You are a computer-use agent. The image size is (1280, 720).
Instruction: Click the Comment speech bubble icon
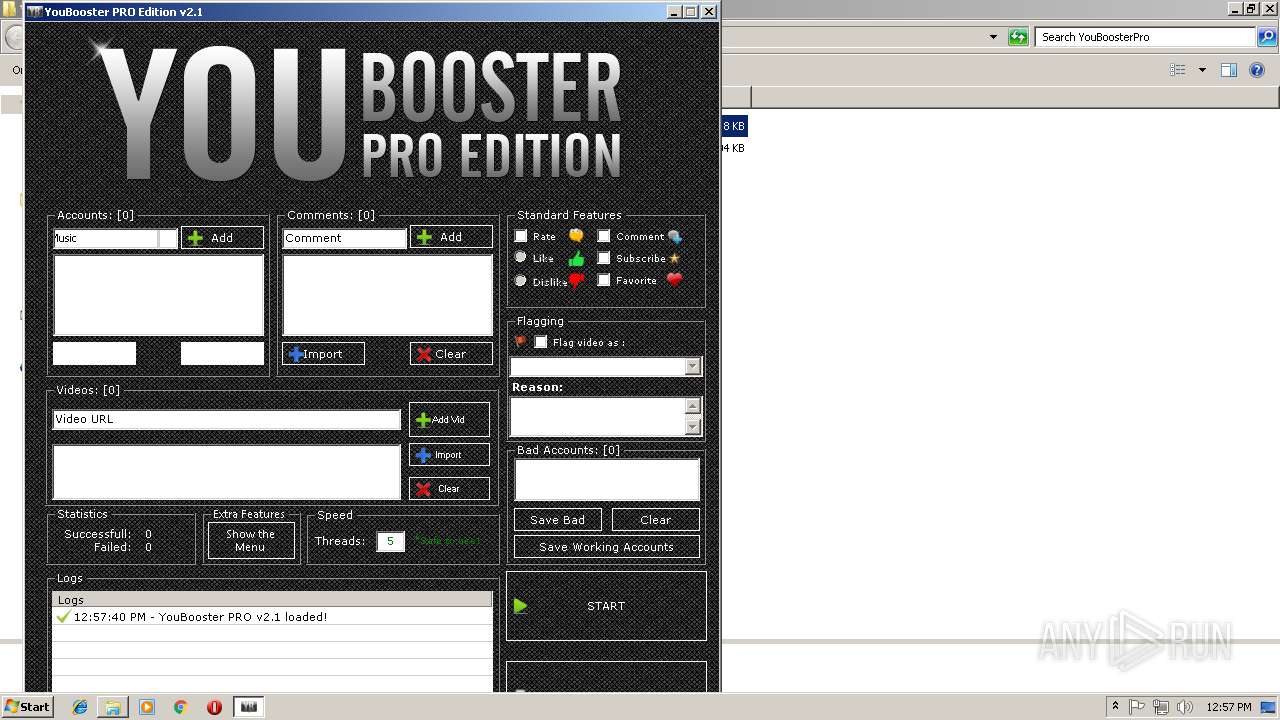(x=675, y=237)
